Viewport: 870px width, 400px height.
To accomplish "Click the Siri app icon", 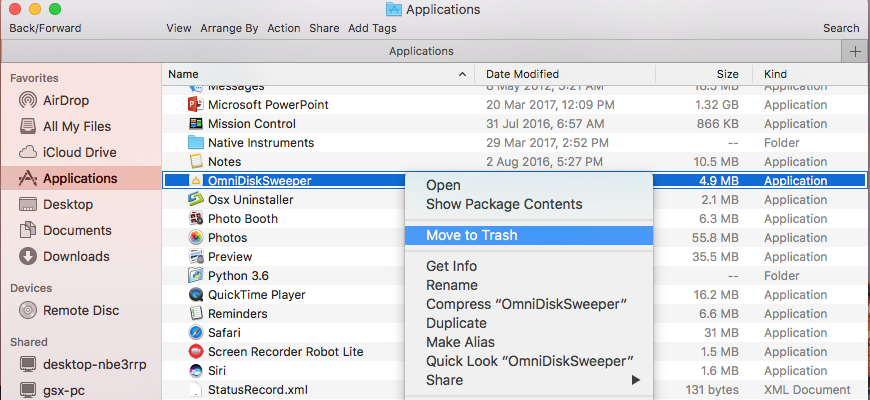I will click(196, 371).
